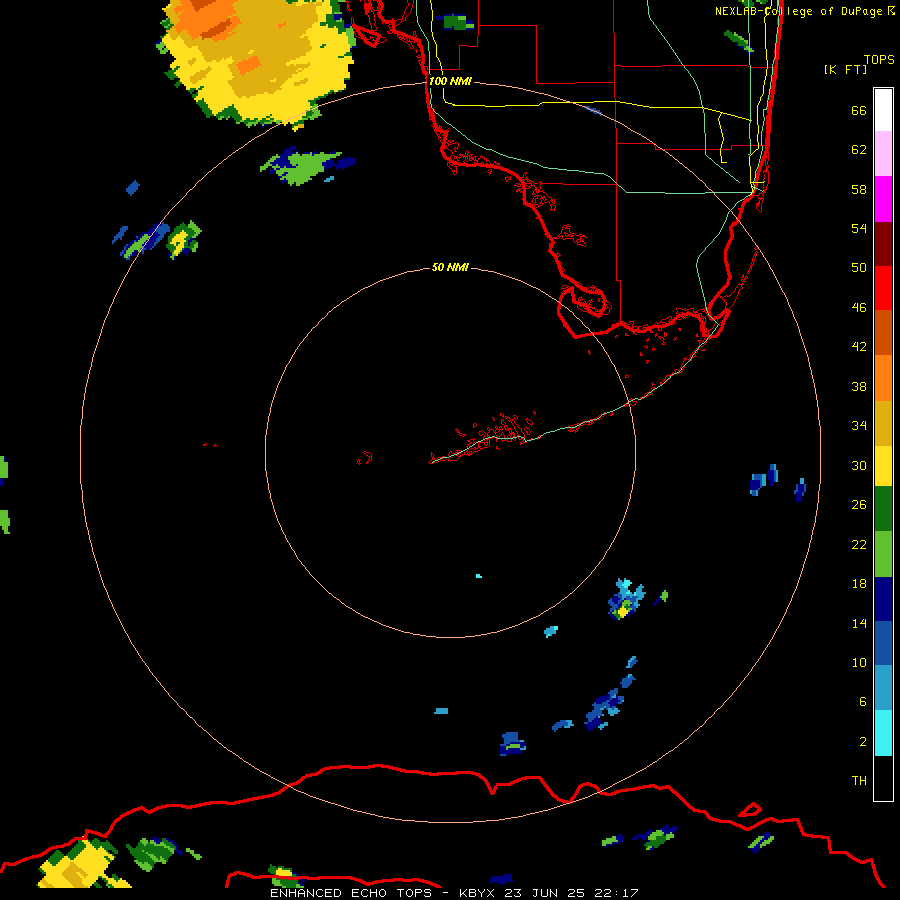The height and width of the screenshot is (900, 900).
Task: Select the "62" scale value
Action: [859, 150]
